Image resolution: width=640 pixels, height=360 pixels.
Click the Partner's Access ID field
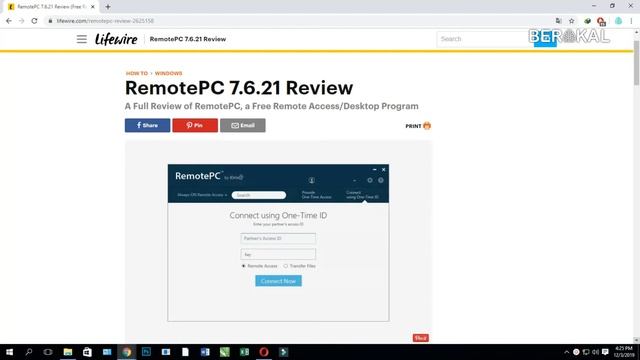tap(278, 238)
